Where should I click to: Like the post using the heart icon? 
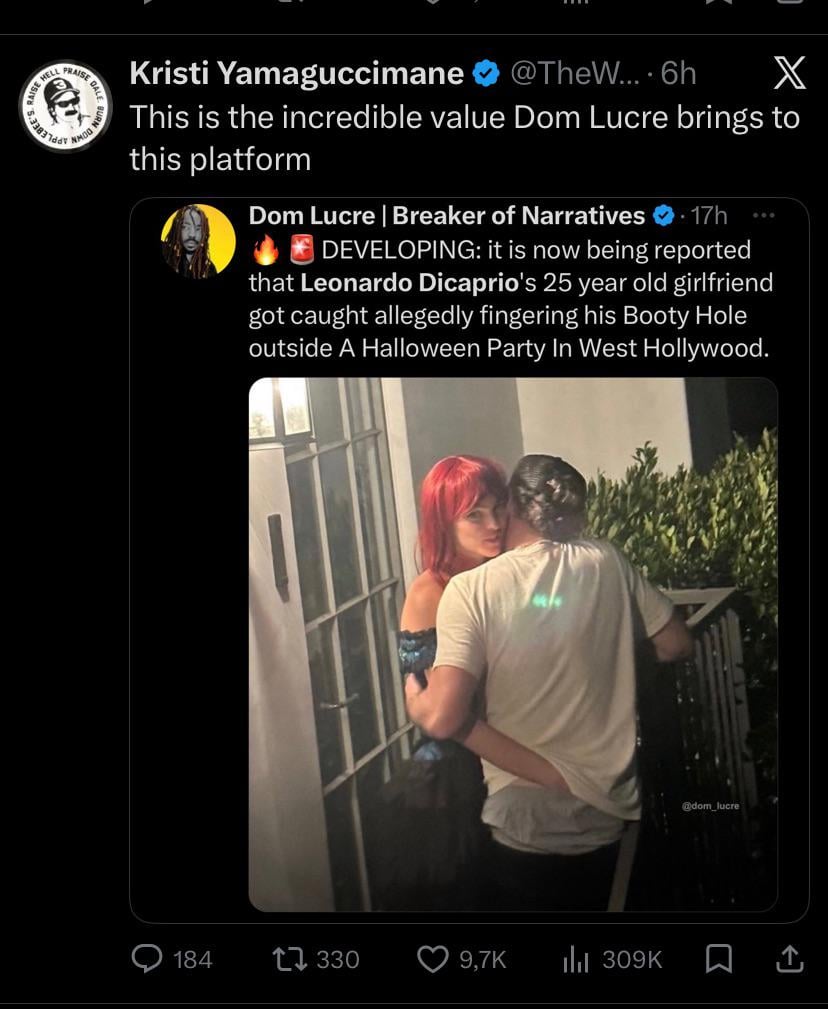pyautogui.click(x=433, y=959)
